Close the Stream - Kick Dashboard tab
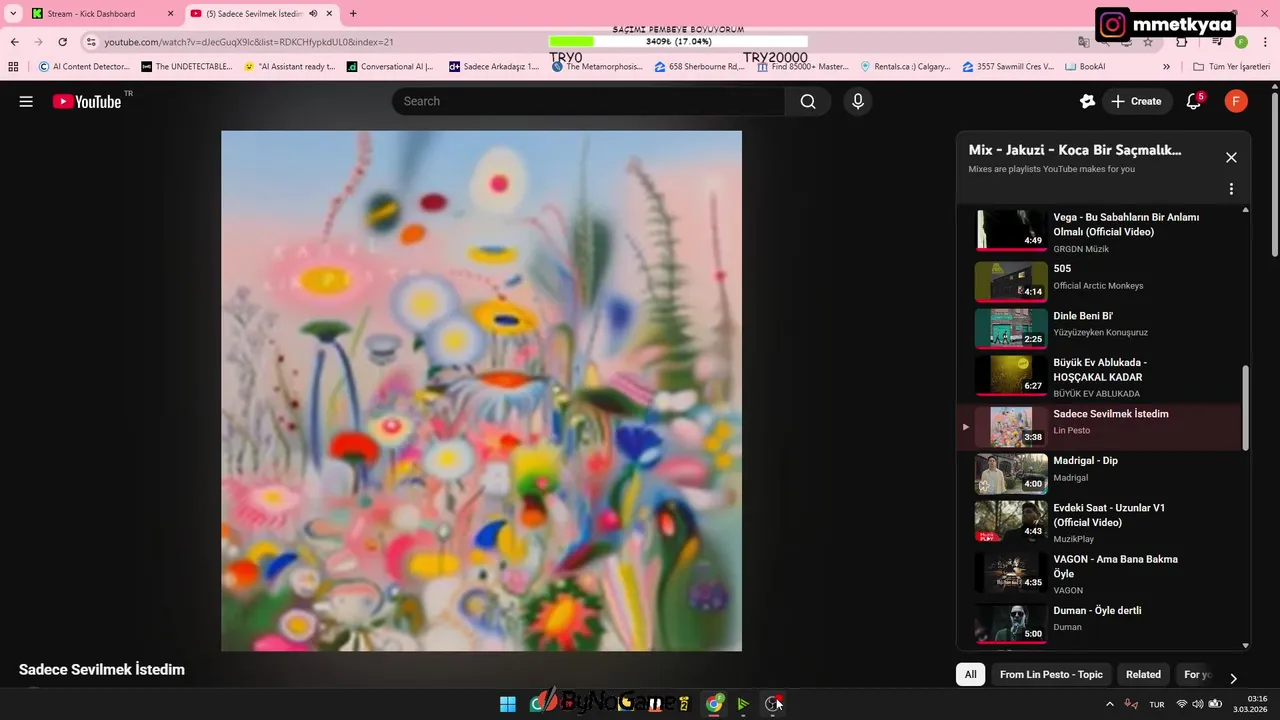1280x720 pixels. click(170, 14)
